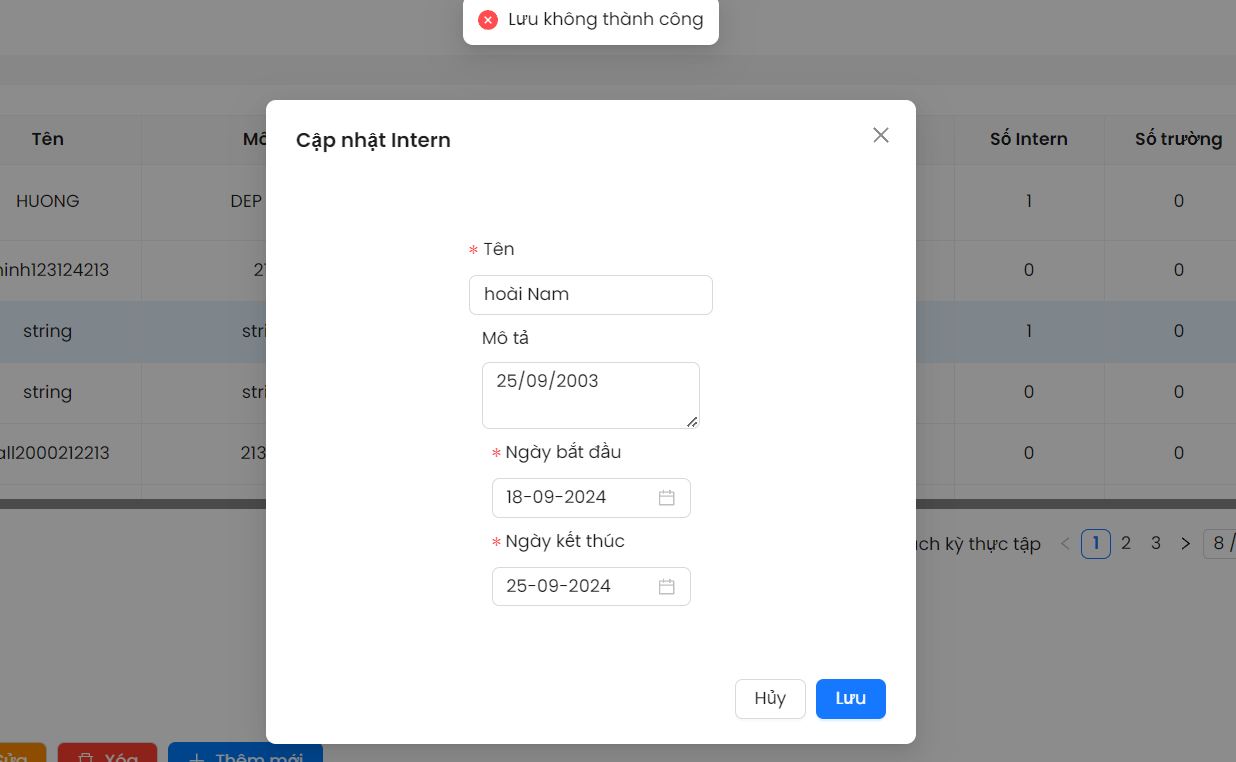
Task: Click the Ngày bắt đầu date field
Action: coord(570,498)
